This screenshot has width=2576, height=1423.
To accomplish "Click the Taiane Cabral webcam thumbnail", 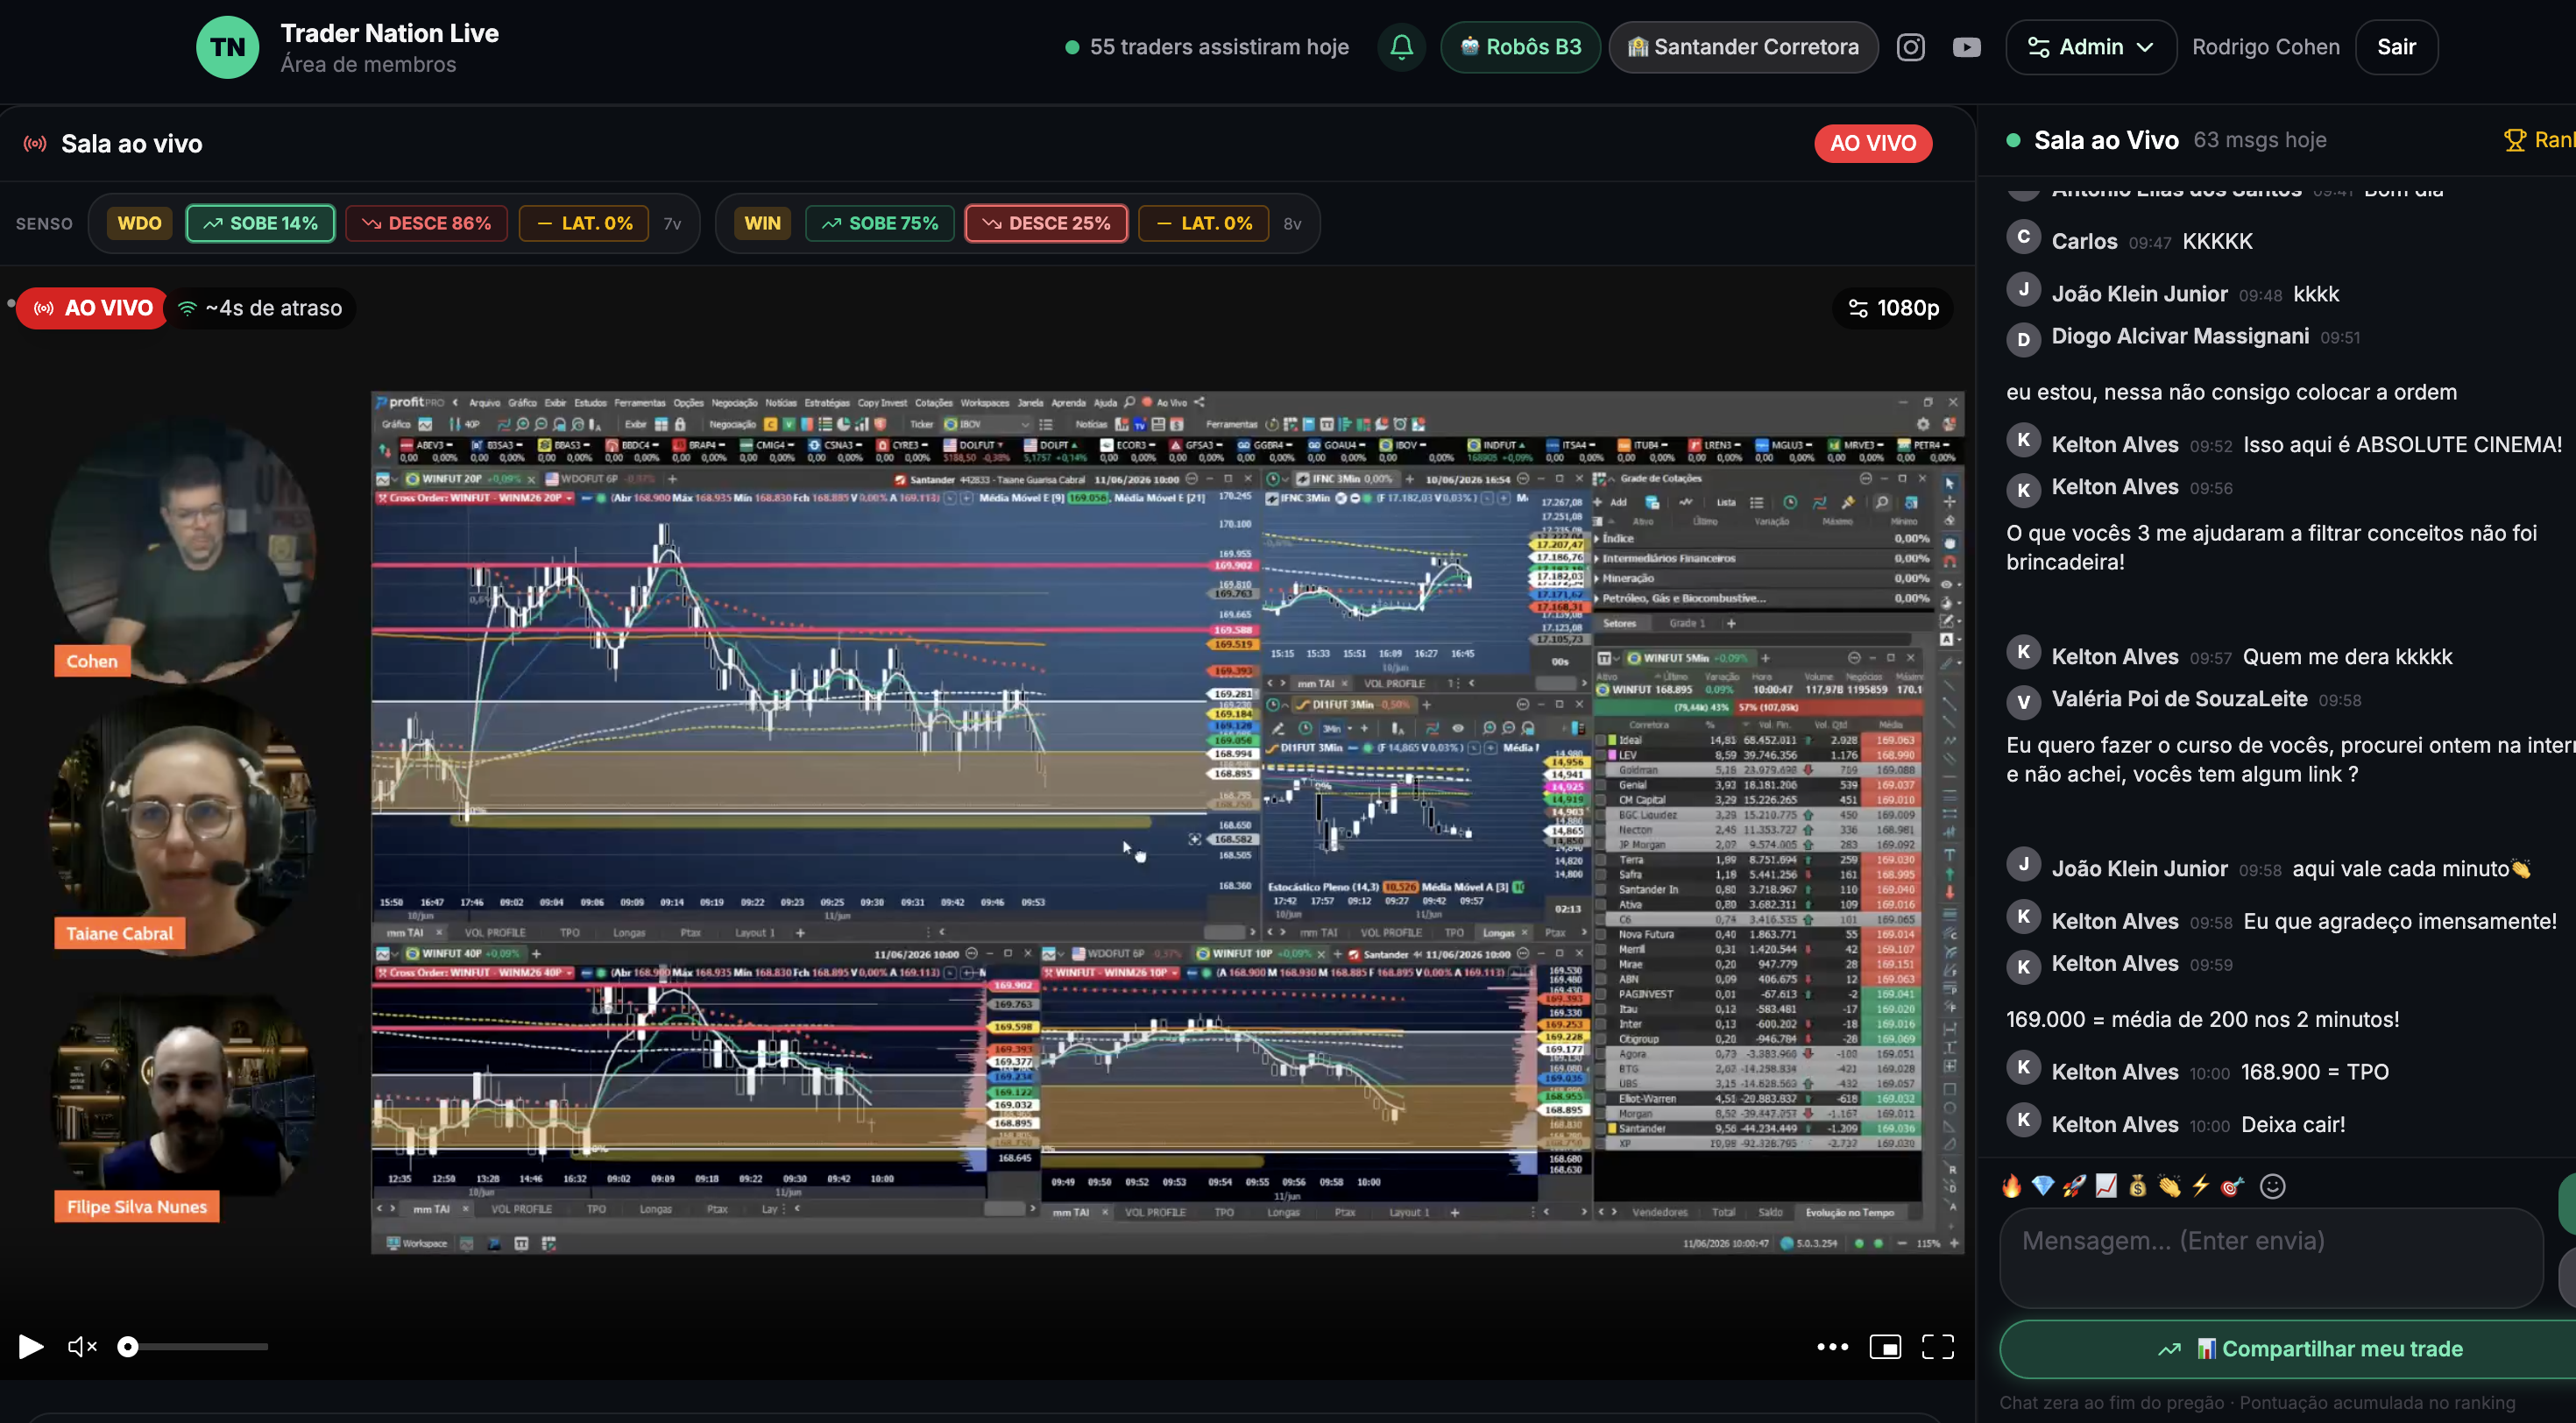I will pyautogui.click(x=182, y=824).
